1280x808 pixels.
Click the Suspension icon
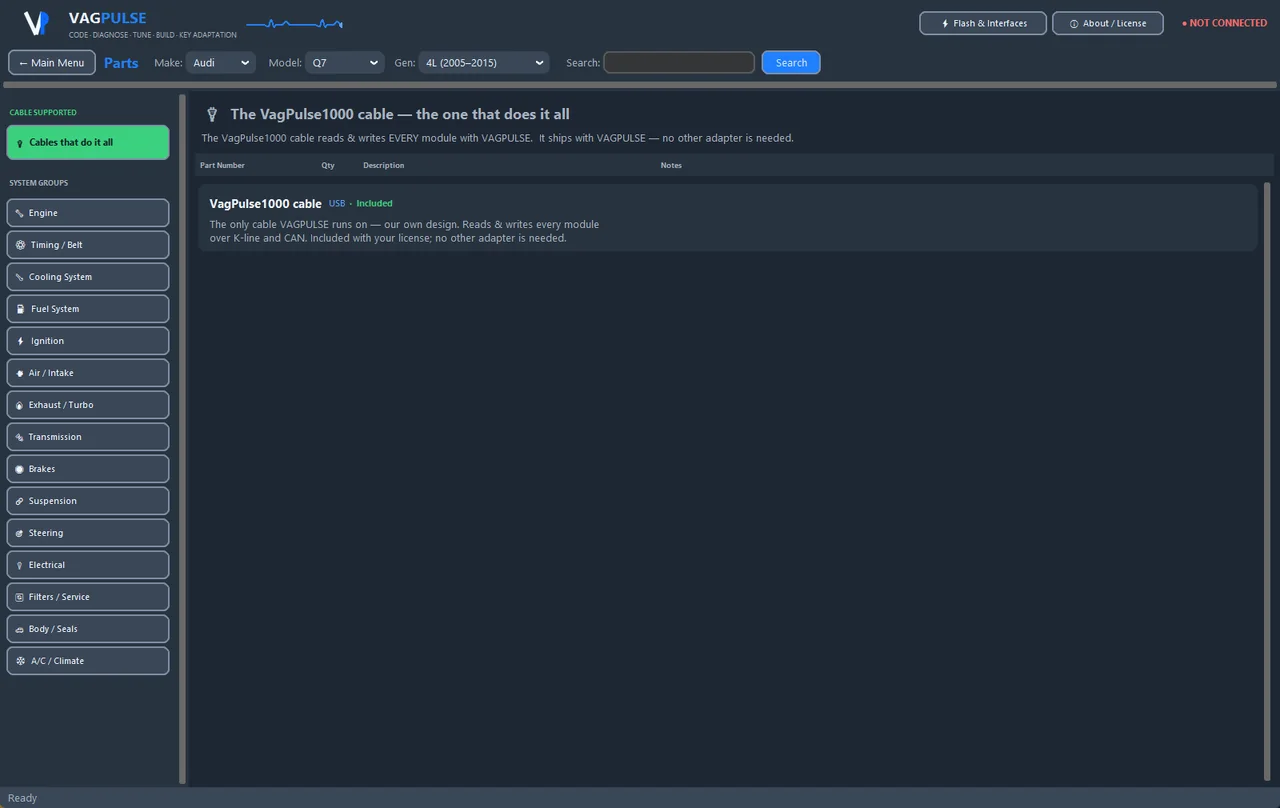pyautogui.click(x=20, y=501)
